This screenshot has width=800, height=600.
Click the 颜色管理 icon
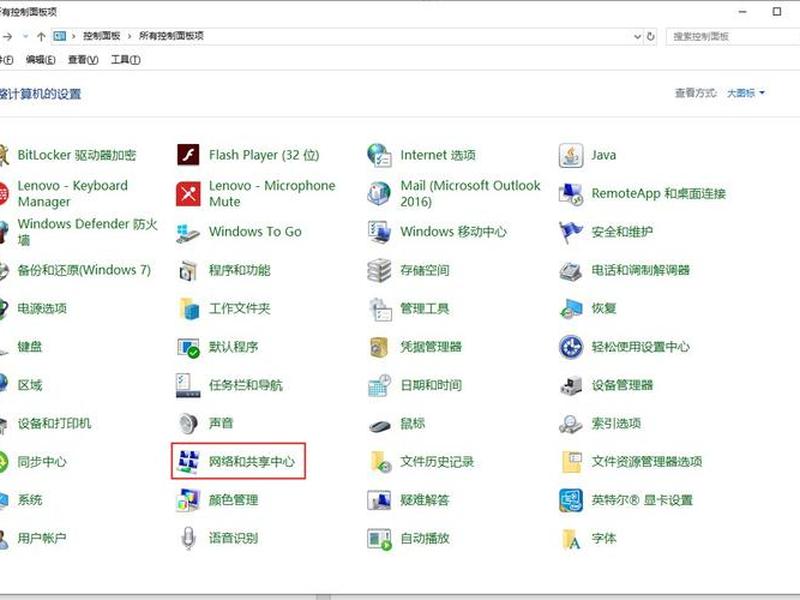[188, 500]
